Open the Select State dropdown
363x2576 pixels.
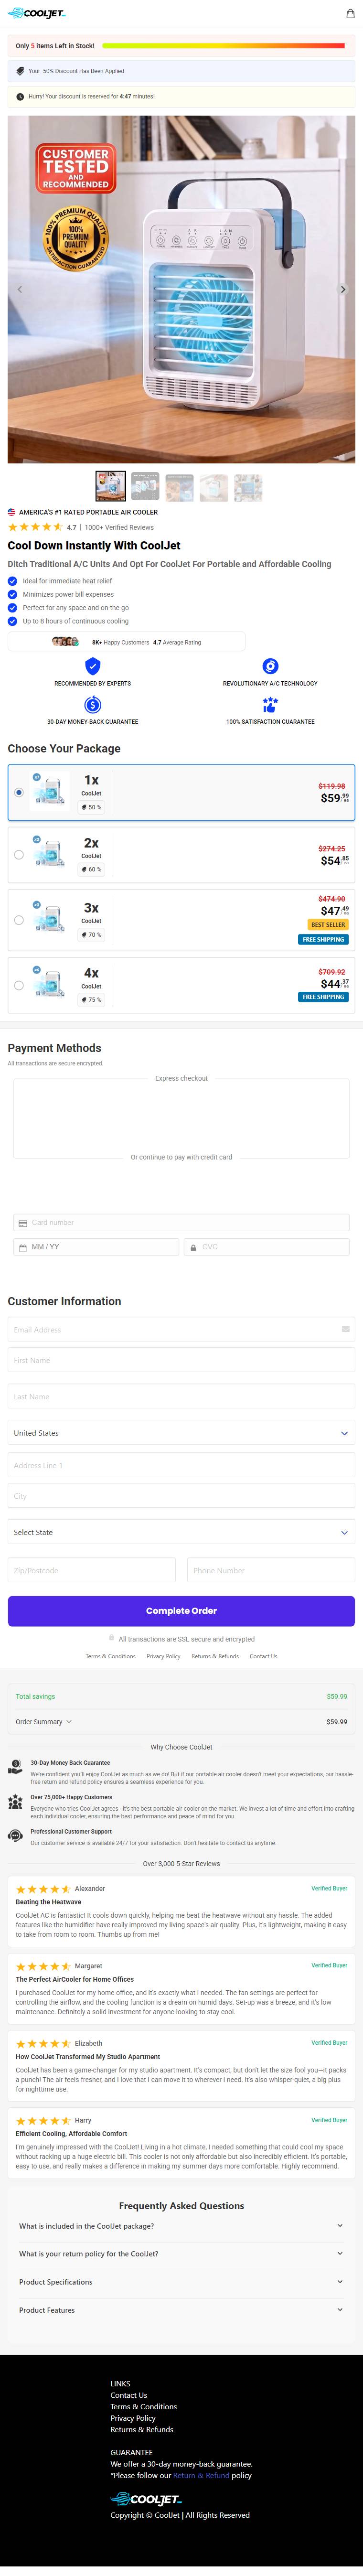point(181,1532)
